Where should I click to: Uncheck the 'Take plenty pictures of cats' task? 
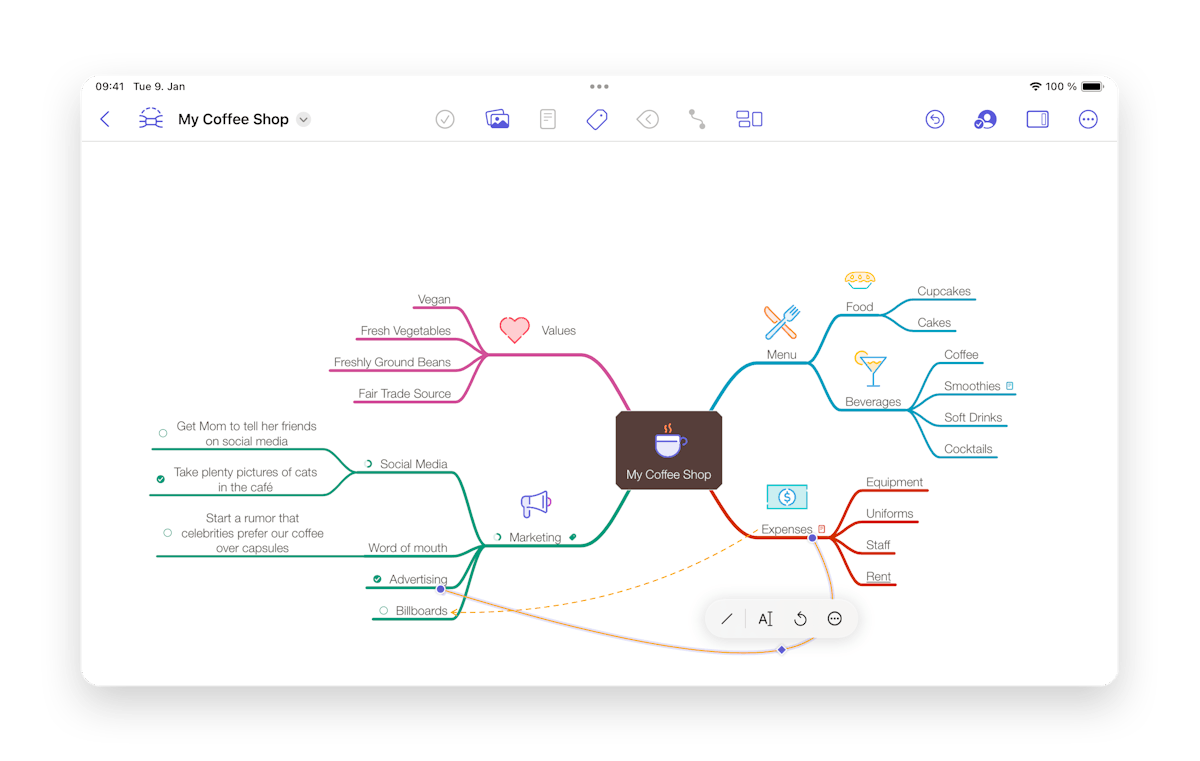click(x=159, y=478)
